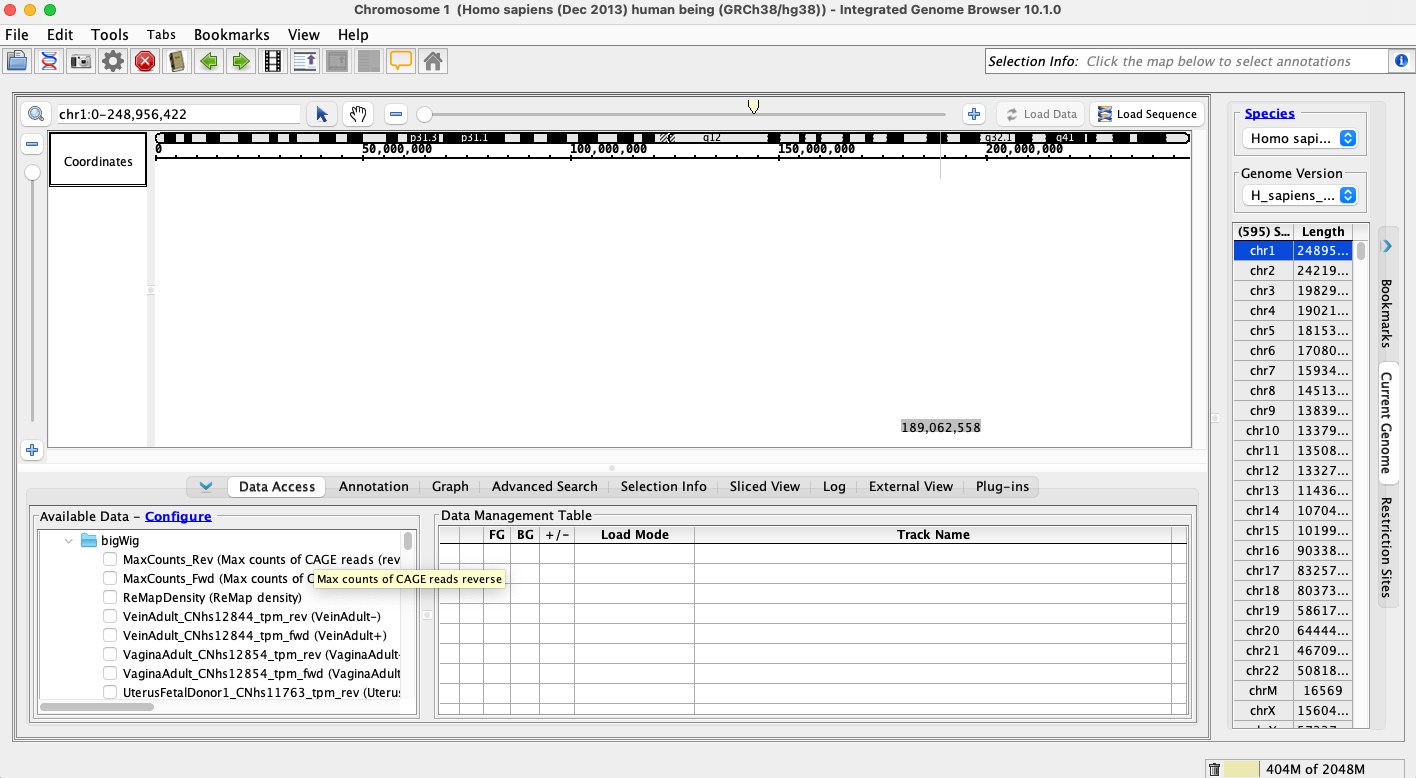Click the horizontal zoom slider handle
This screenshot has height=778, width=1416.
(424, 114)
